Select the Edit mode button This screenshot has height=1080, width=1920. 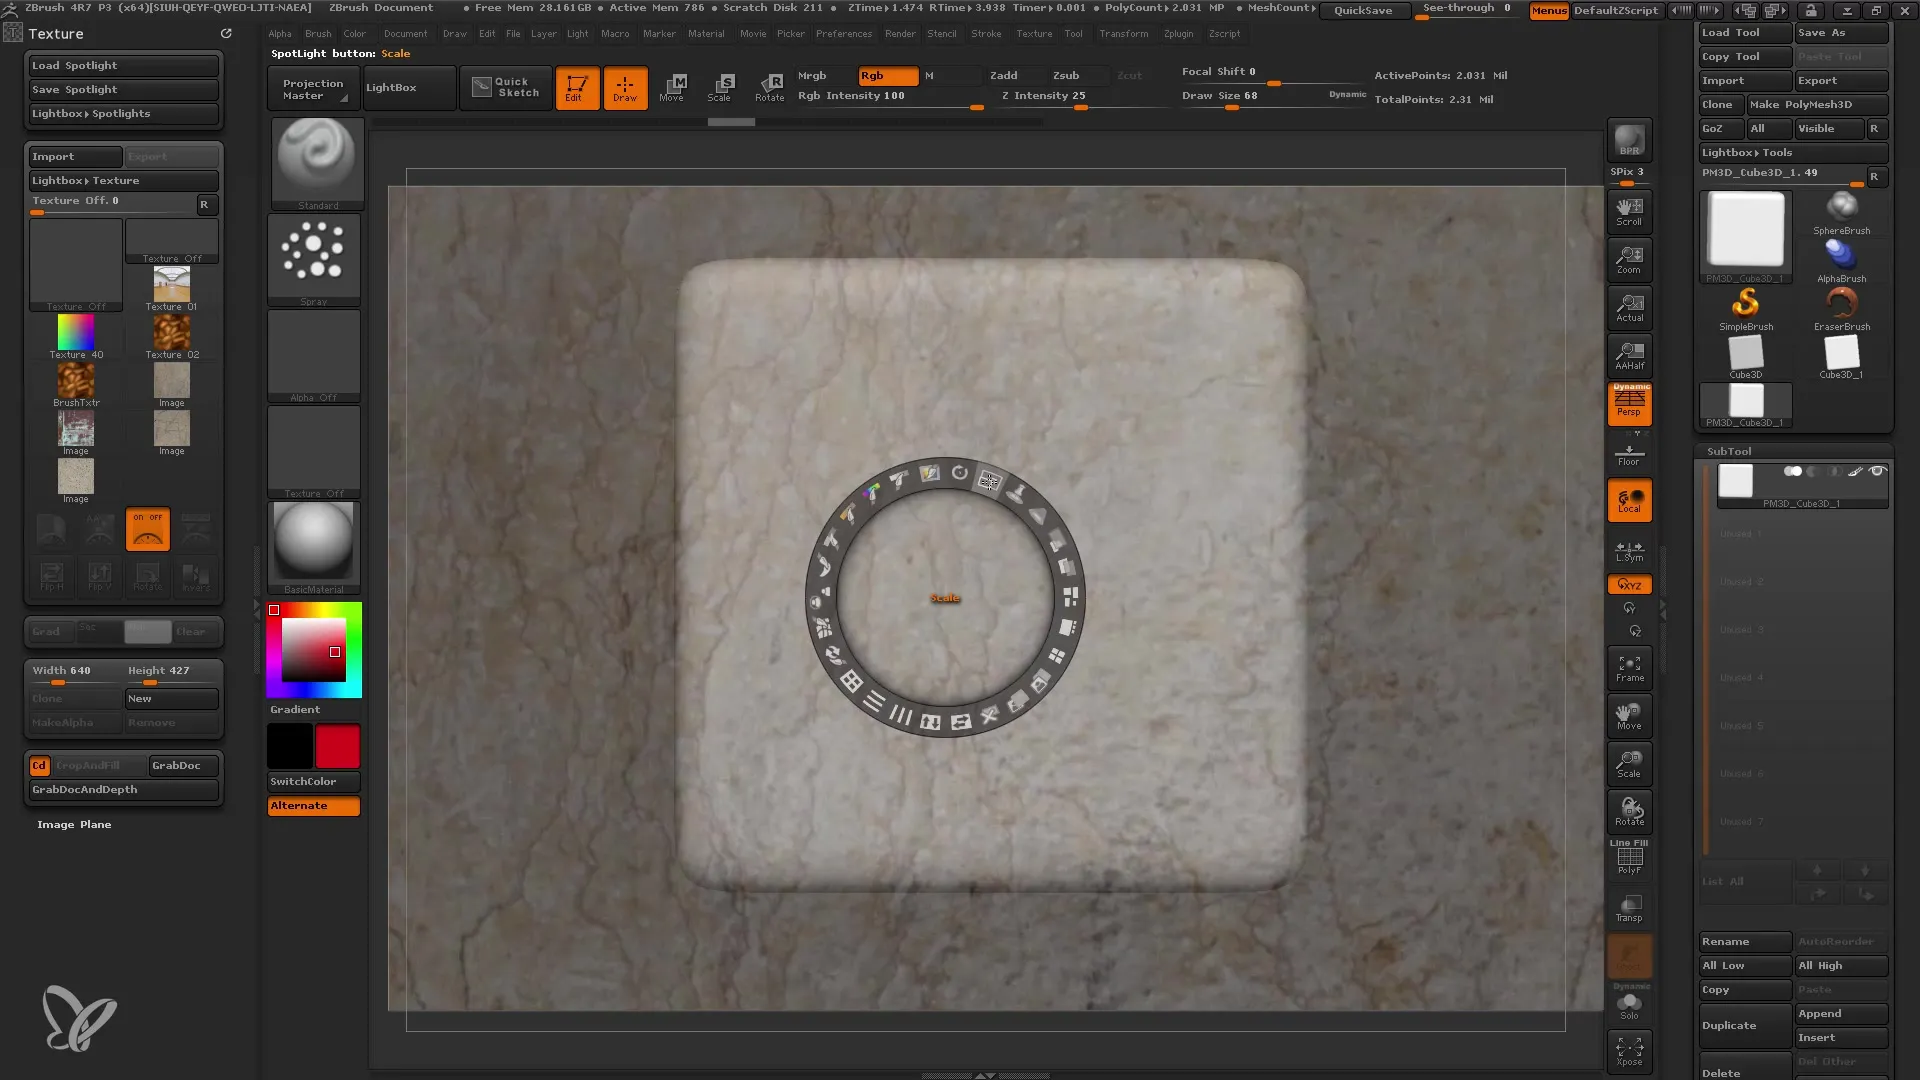pos(576,86)
